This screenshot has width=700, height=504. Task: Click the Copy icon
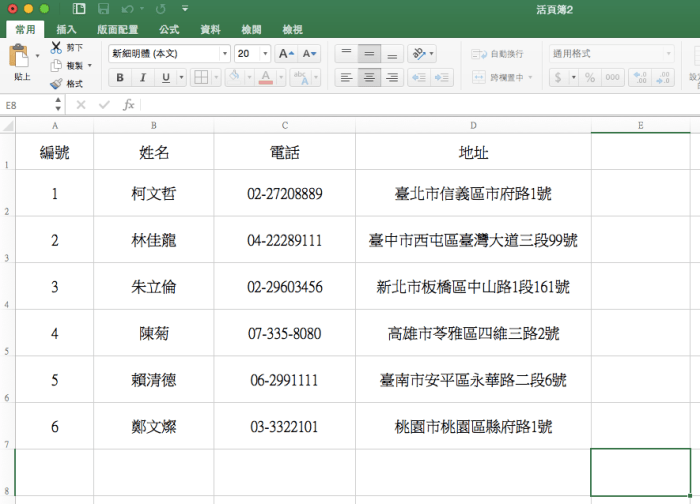(56, 66)
